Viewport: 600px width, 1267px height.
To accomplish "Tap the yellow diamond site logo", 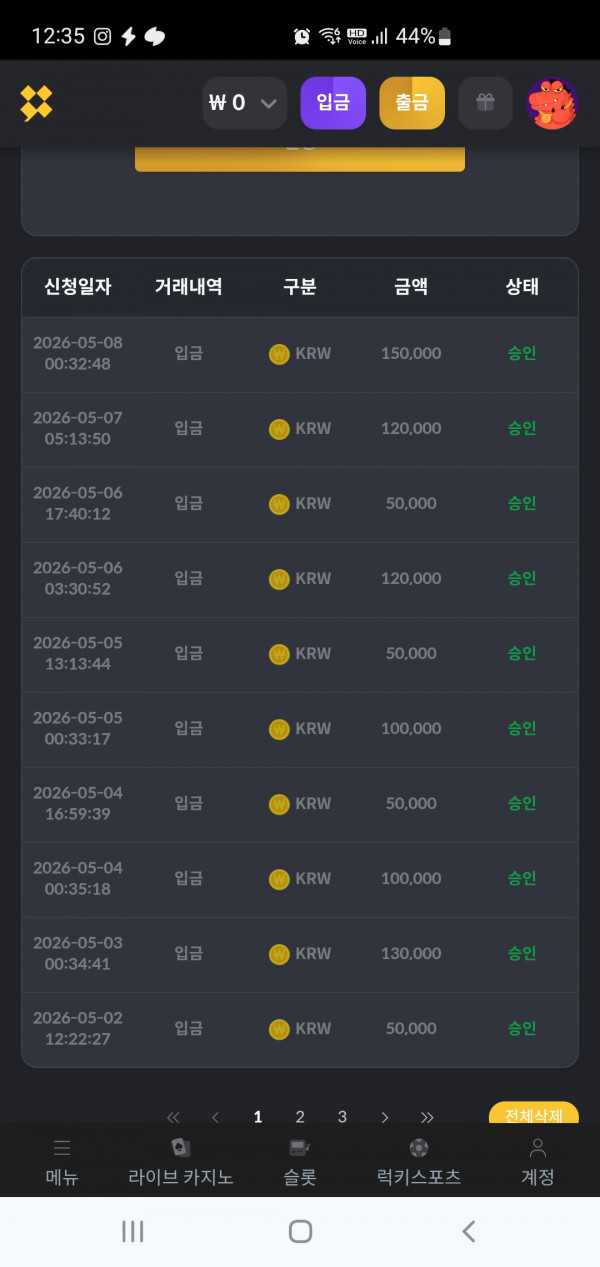I will (36, 103).
